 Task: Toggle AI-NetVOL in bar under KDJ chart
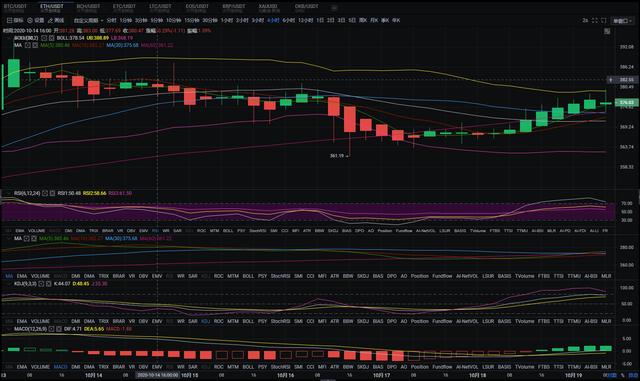coord(467,321)
